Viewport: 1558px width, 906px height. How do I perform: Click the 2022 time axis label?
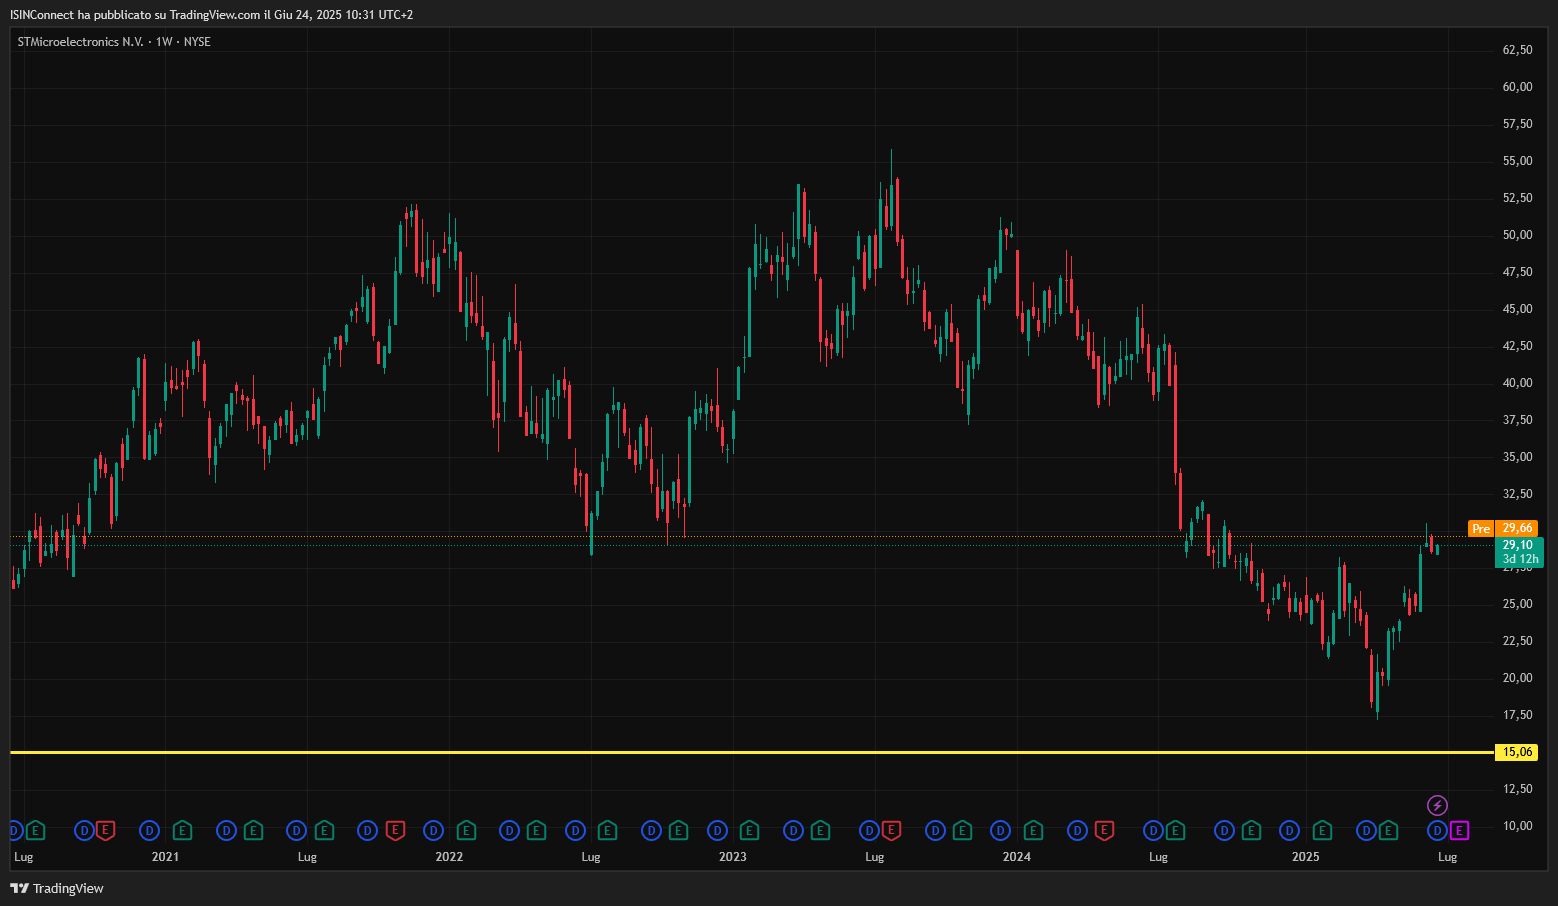[x=449, y=857]
